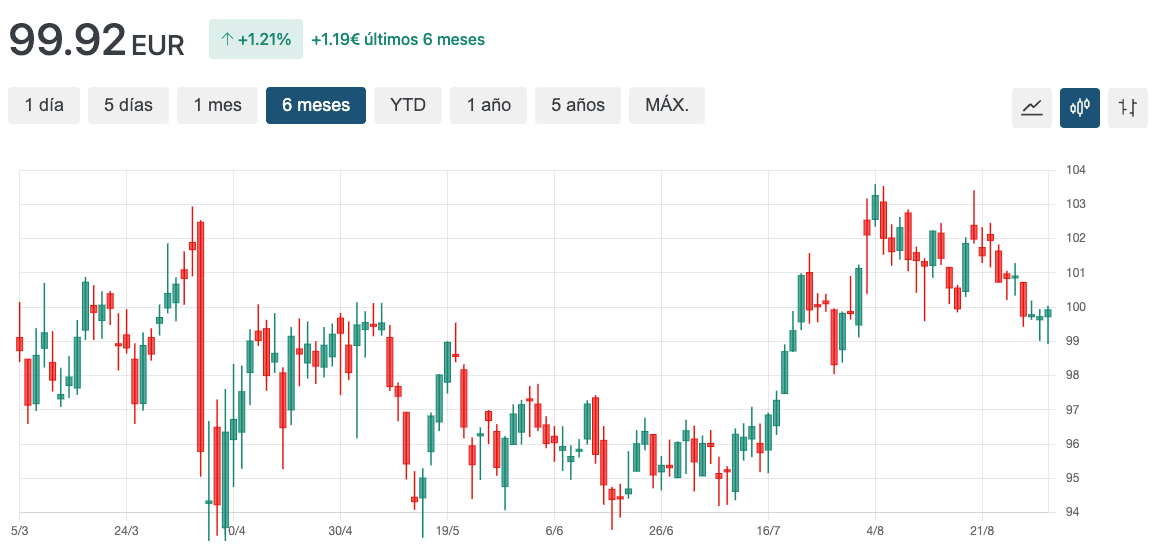Screen dimensions: 1154x549
Task: Select the 6 meses range
Action: 316,105
